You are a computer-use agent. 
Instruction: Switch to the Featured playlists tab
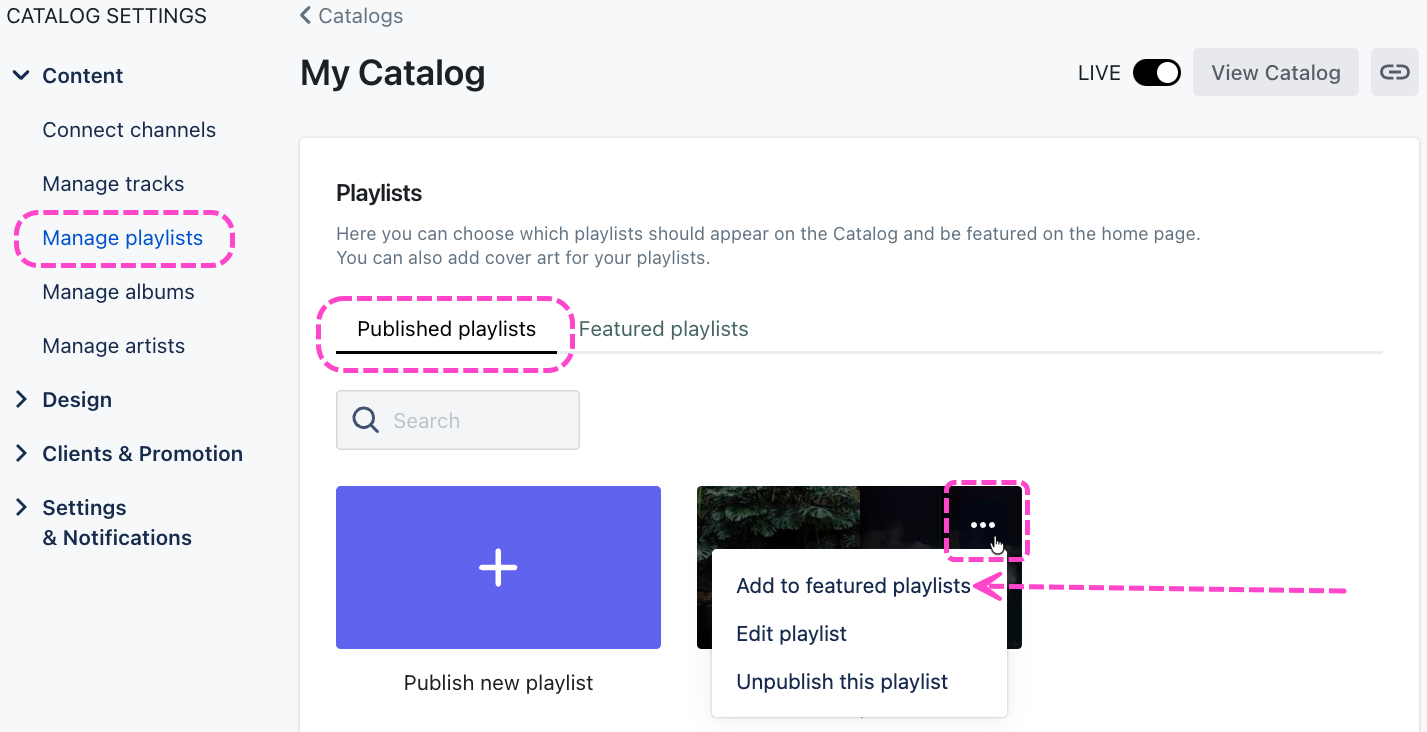663,329
